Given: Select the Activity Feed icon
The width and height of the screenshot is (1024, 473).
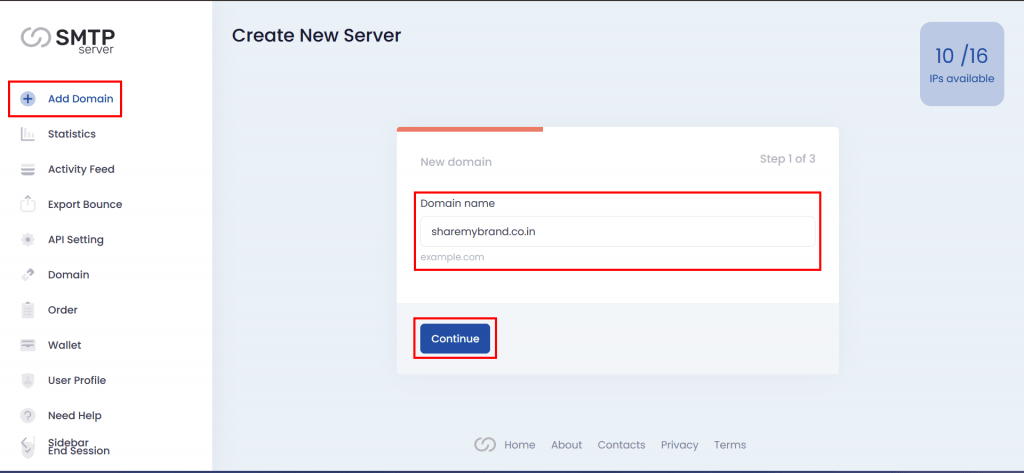Looking at the screenshot, I should 27,170.
